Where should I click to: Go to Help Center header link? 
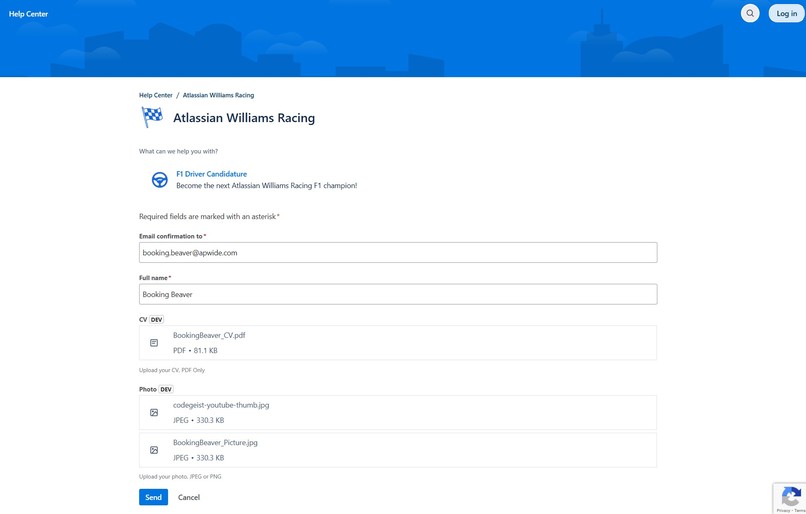tap(28, 14)
